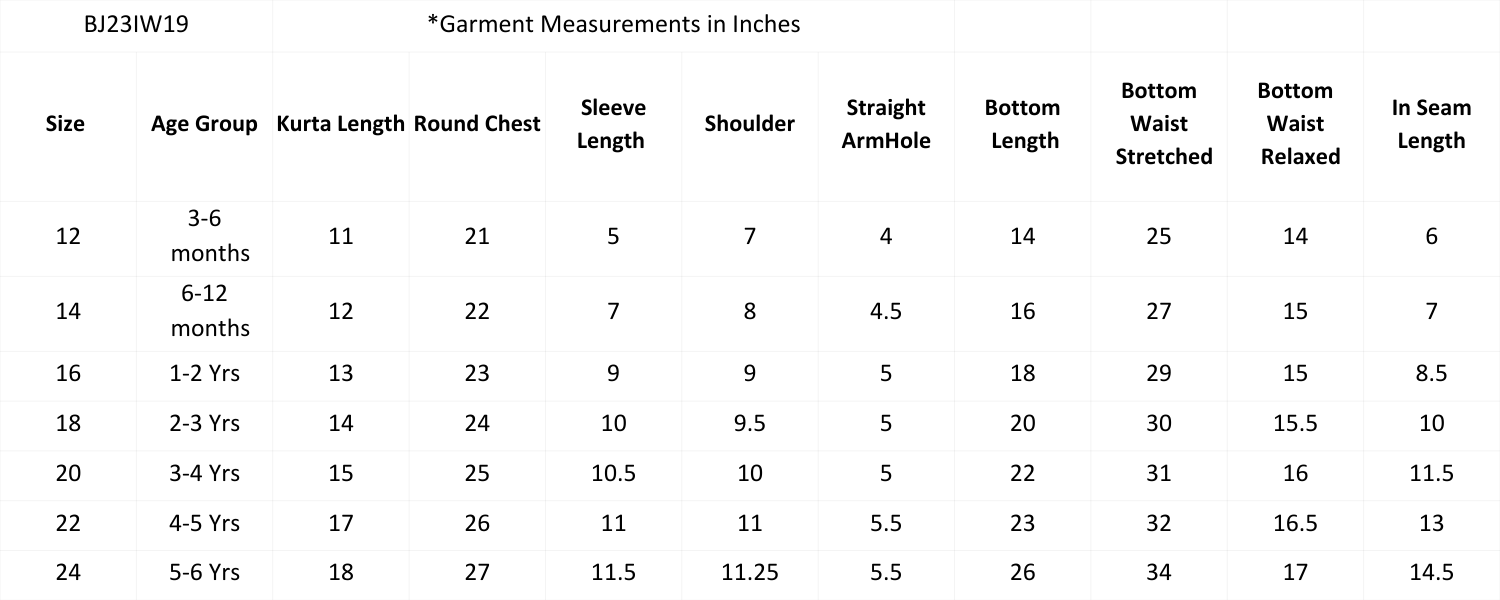
Task: Select the Age Group header cell
Action: (204, 125)
